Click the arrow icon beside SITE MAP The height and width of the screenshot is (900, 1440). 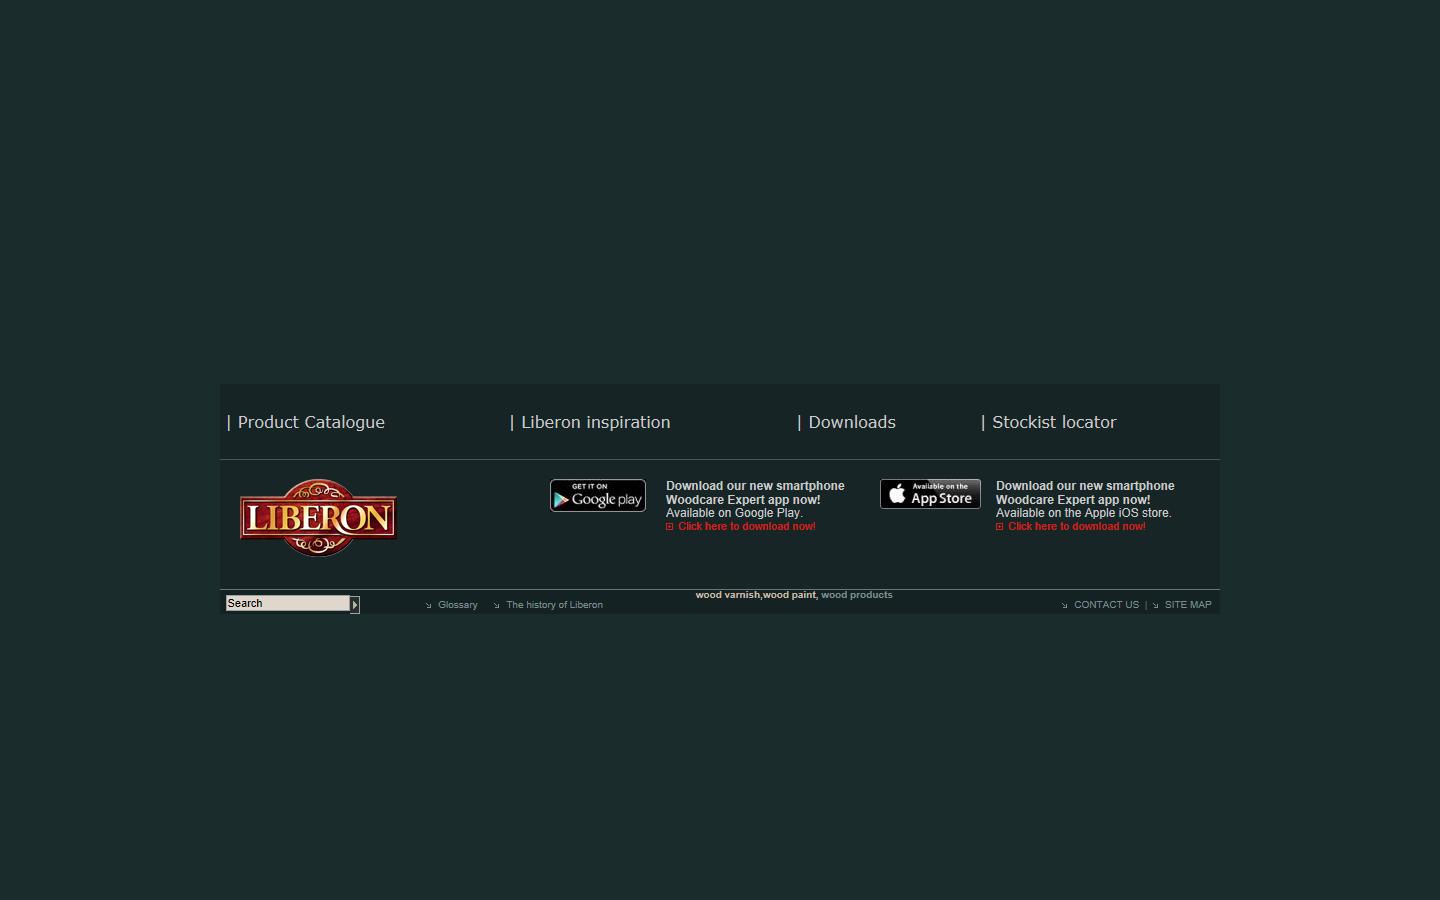point(1155,605)
